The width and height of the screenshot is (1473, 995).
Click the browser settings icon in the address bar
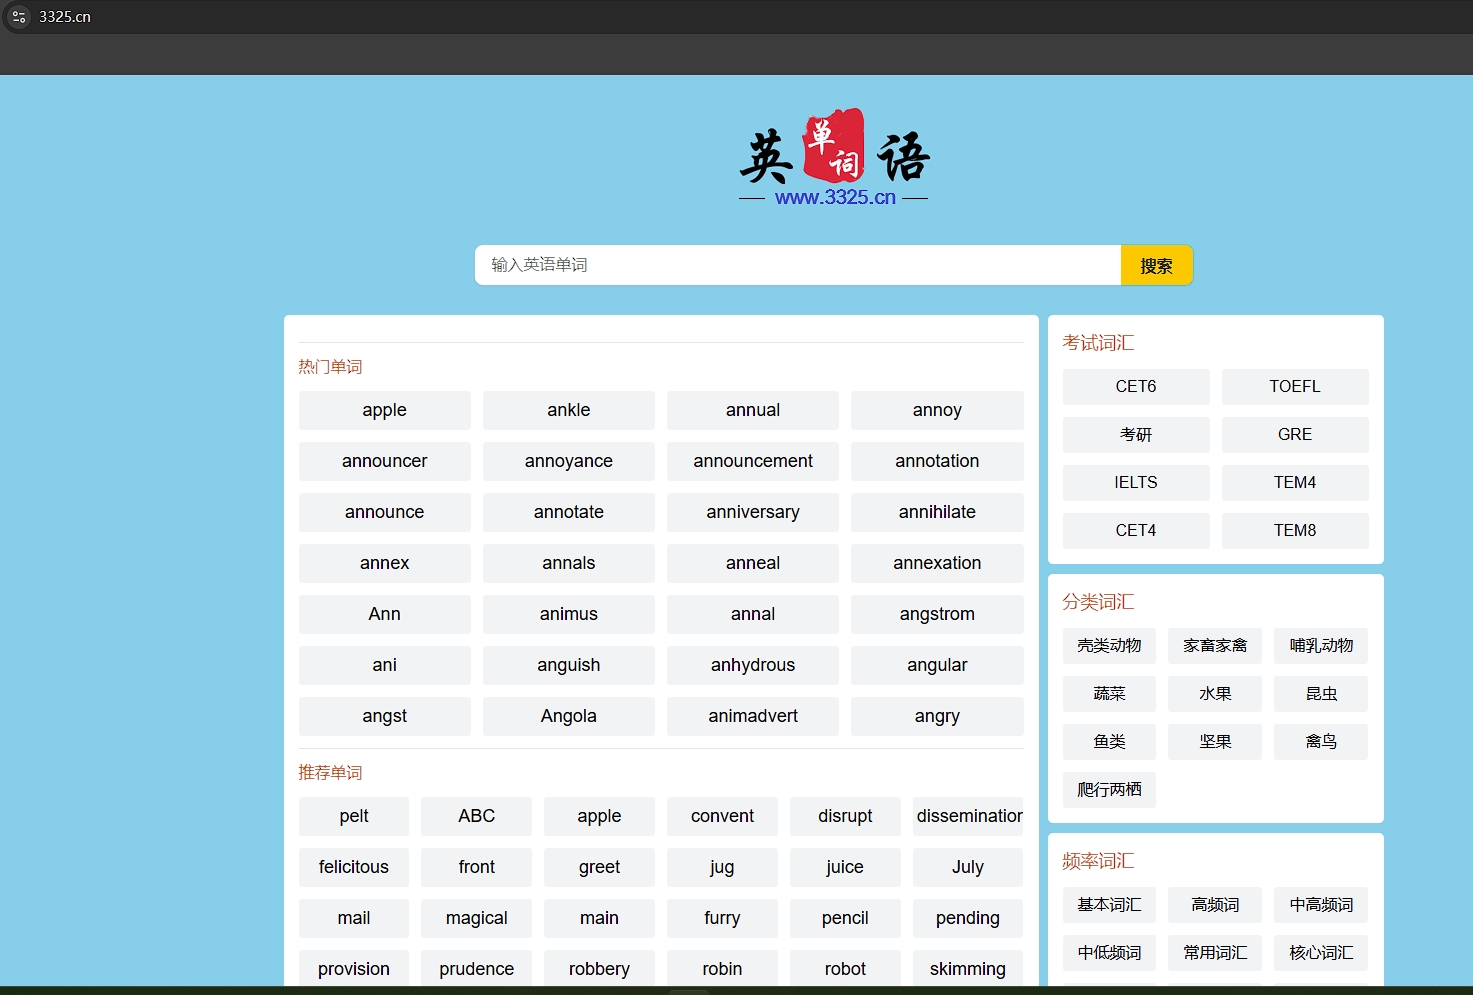(x=18, y=16)
